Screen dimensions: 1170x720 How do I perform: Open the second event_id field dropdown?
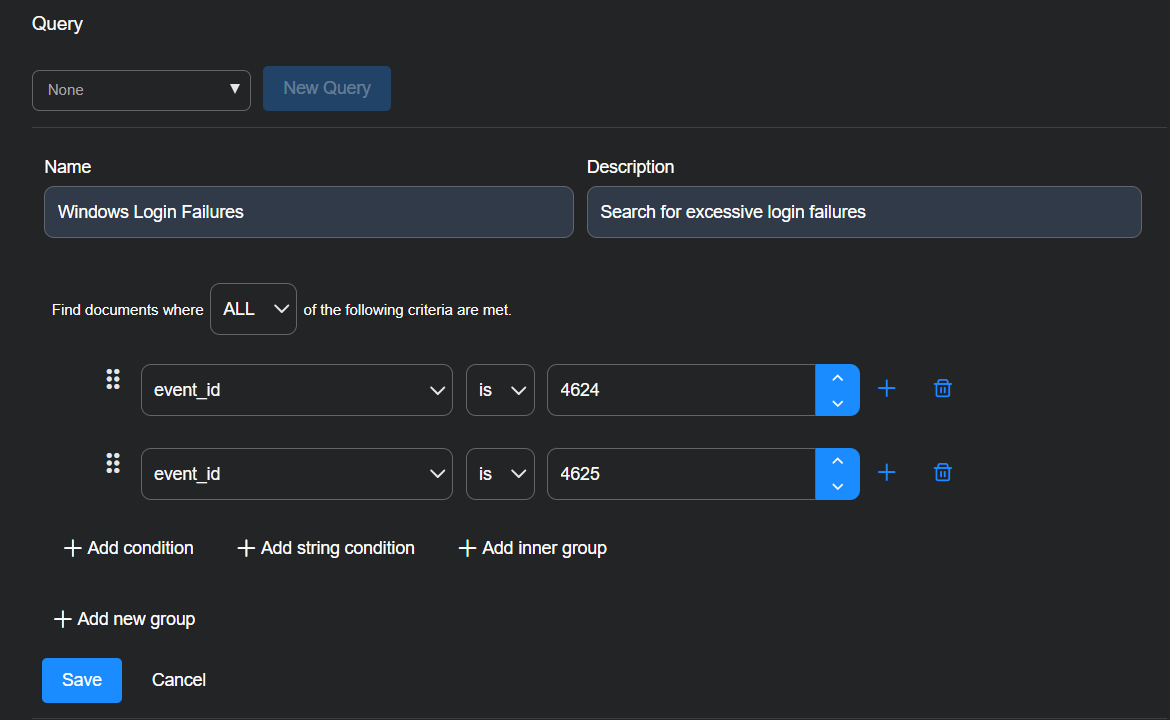[296, 474]
